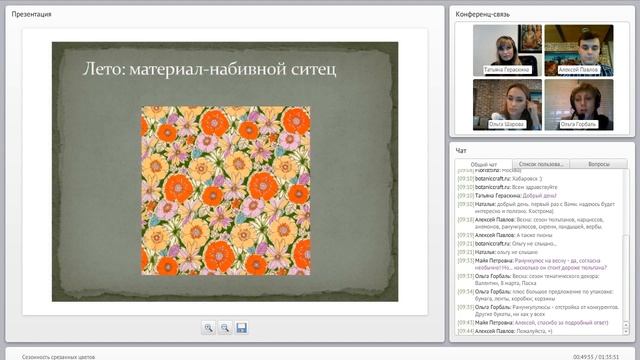Select Алексей Павлов video thumbnail
Image resolution: width=640 pixels, height=360 pixels.
pyautogui.click(x=579, y=50)
